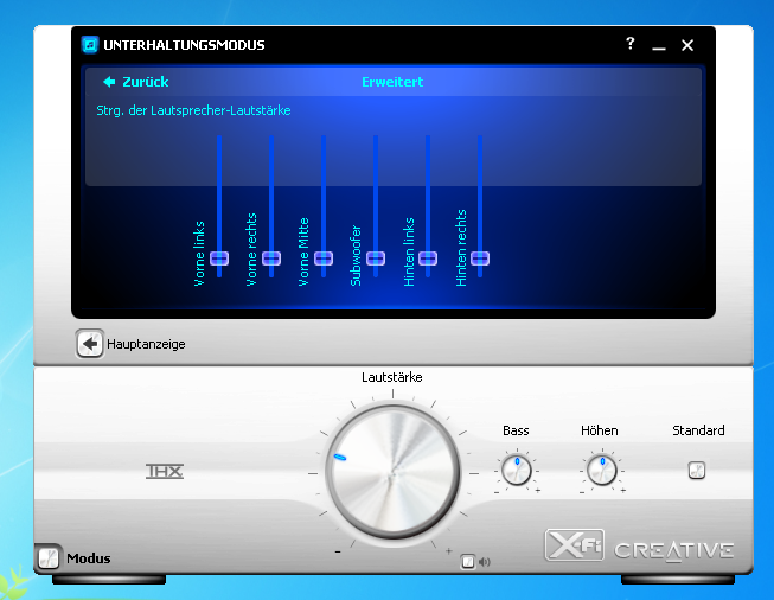The width and height of the screenshot is (774, 600).
Task: Click the Hinten rechts slider handle
Action: [480, 258]
